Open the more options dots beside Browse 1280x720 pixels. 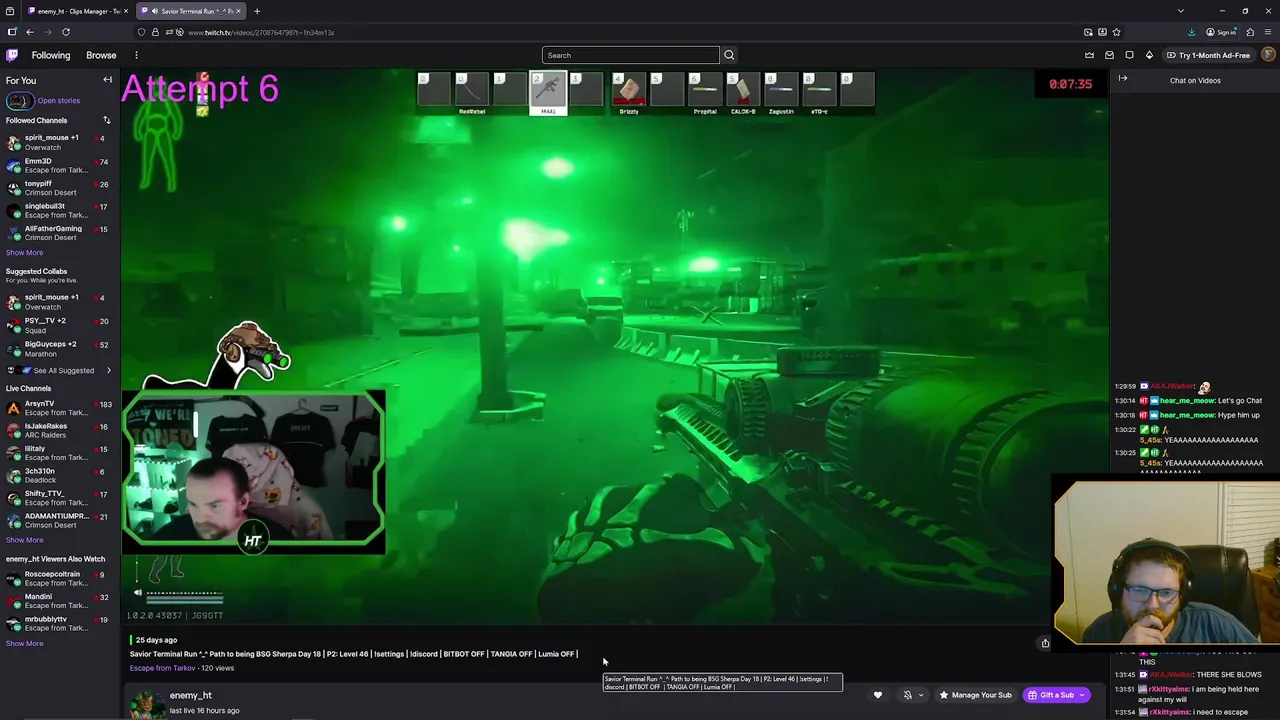(136, 55)
